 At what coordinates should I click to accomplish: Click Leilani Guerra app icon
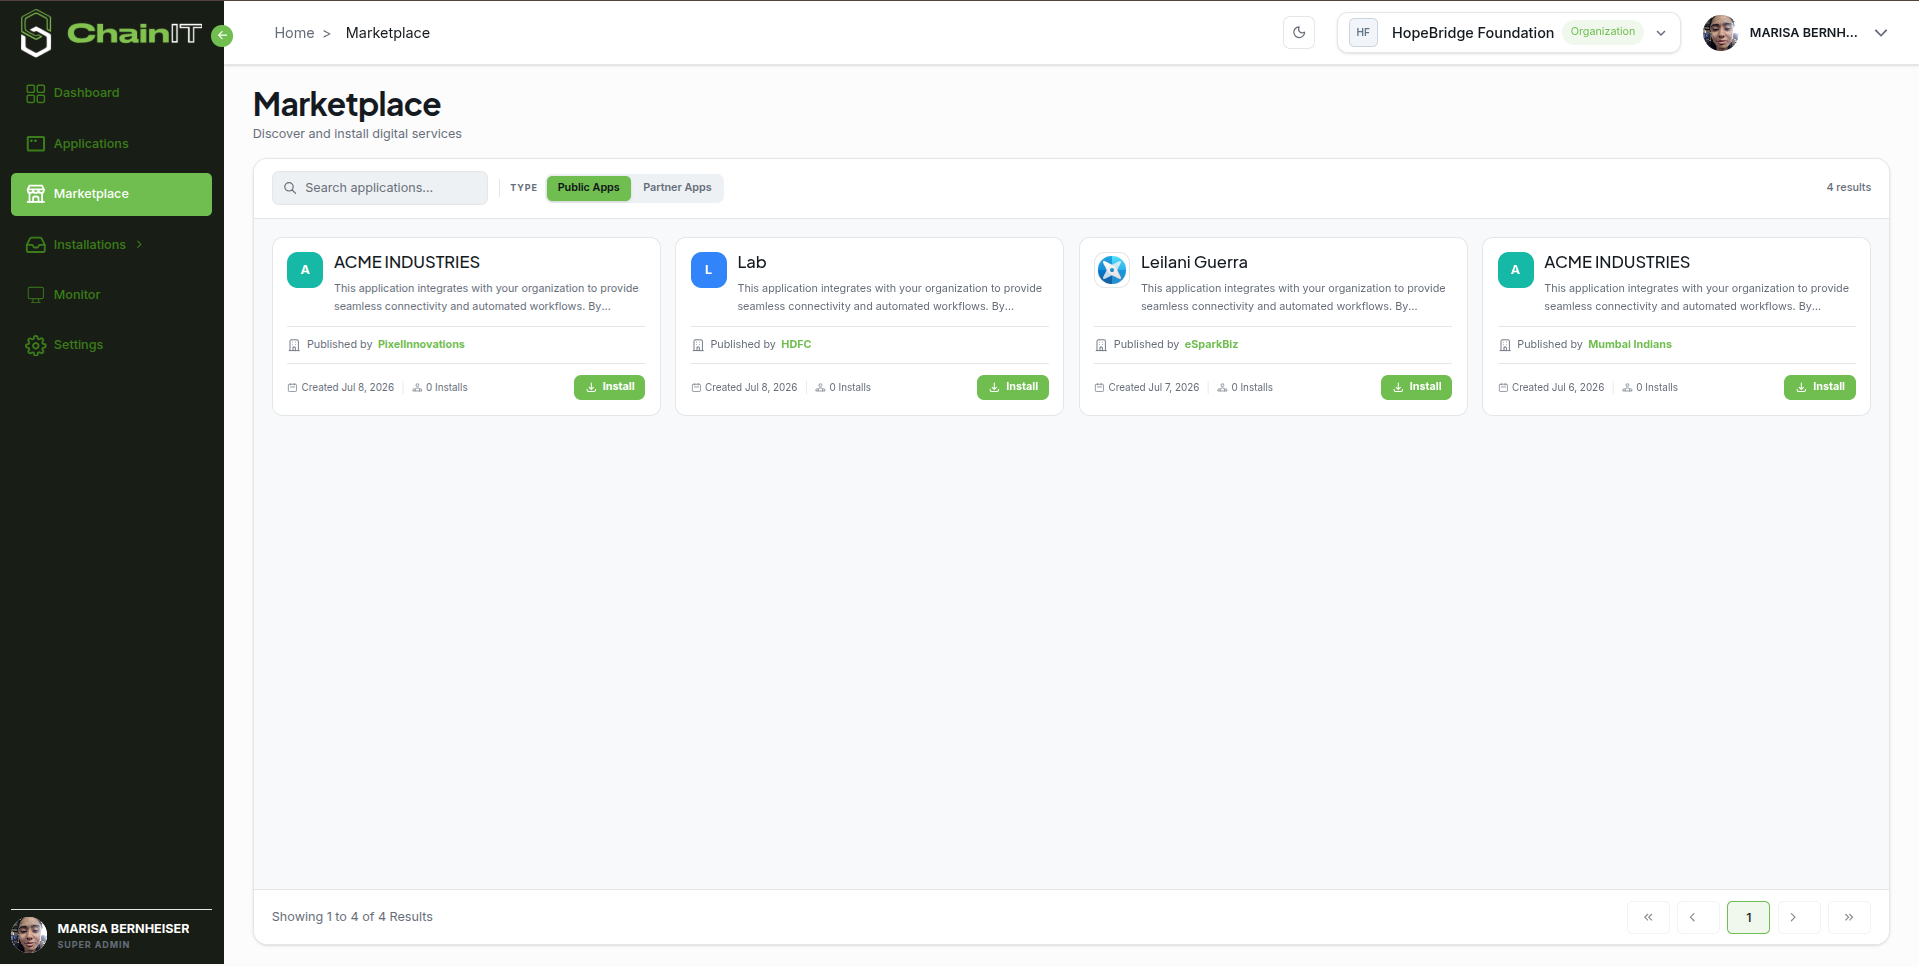click(x=1112, y=270)
